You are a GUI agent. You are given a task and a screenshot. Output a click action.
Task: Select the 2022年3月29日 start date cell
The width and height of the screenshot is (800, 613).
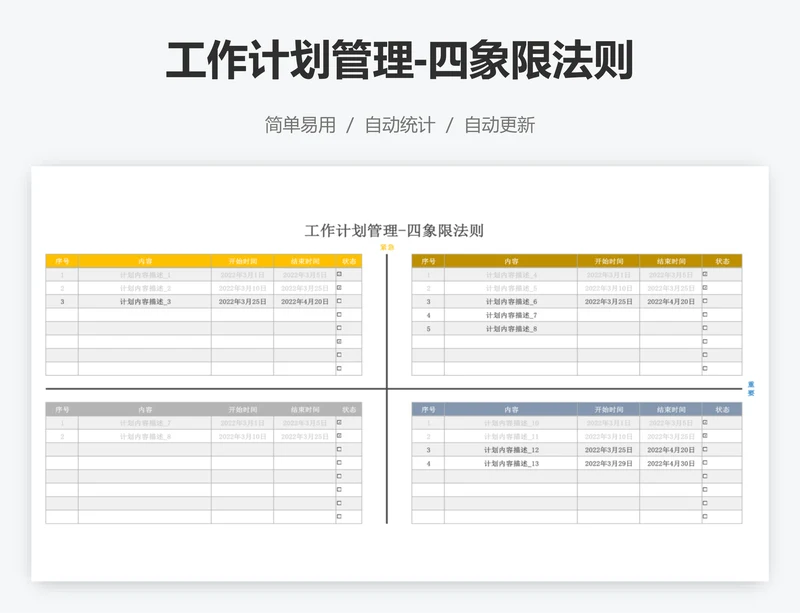tap(608, 463)
